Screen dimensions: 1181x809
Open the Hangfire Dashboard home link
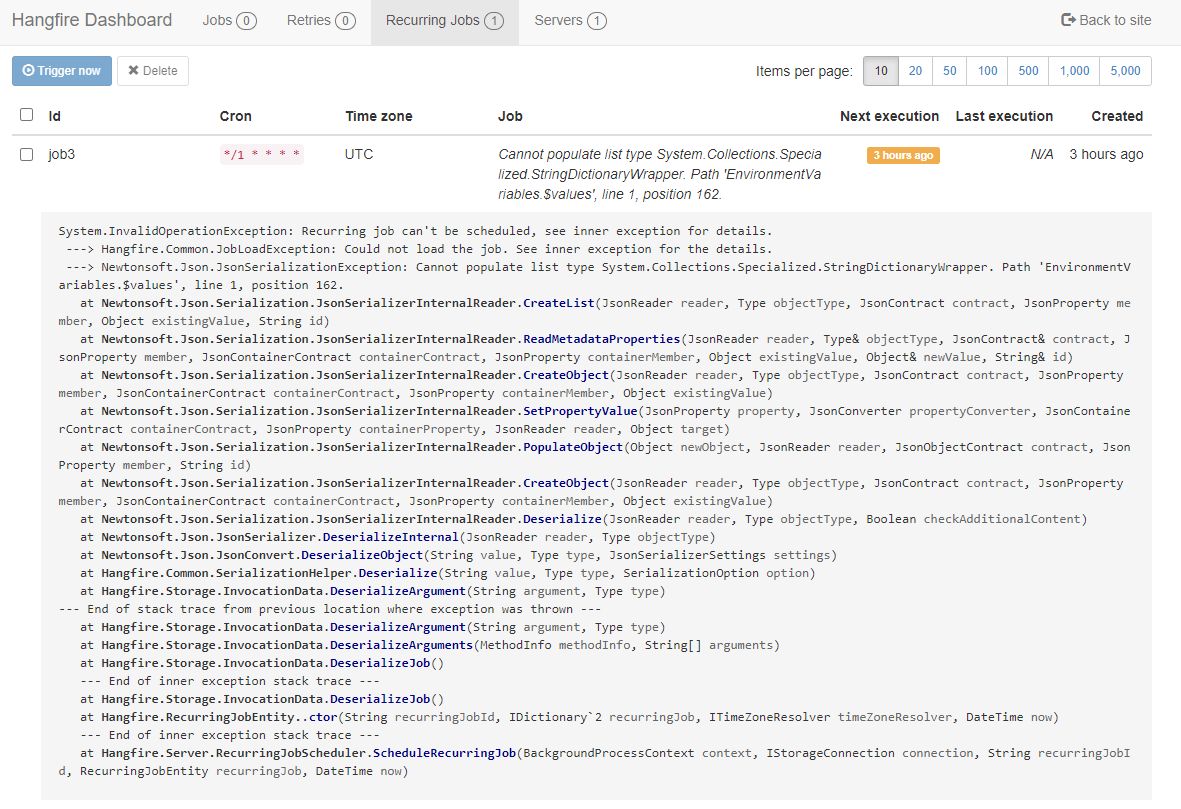(x=92, y=20)
